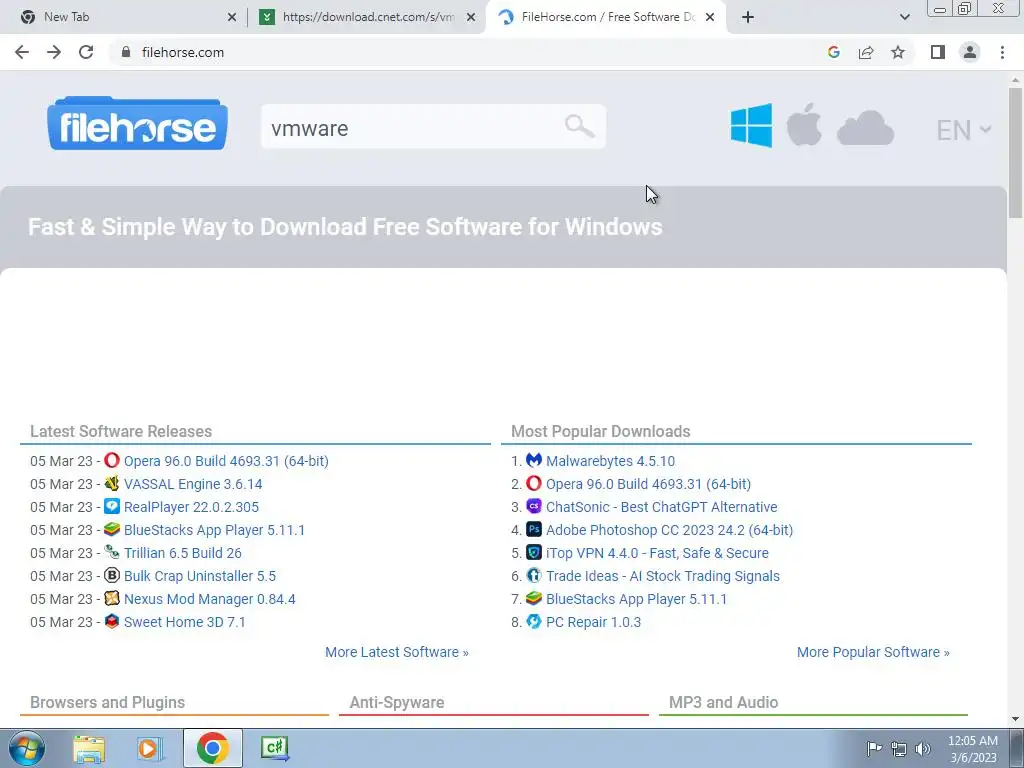The image size is (1024, 768).
Task: Click the Trade Ideas icon
Action: 534,575
